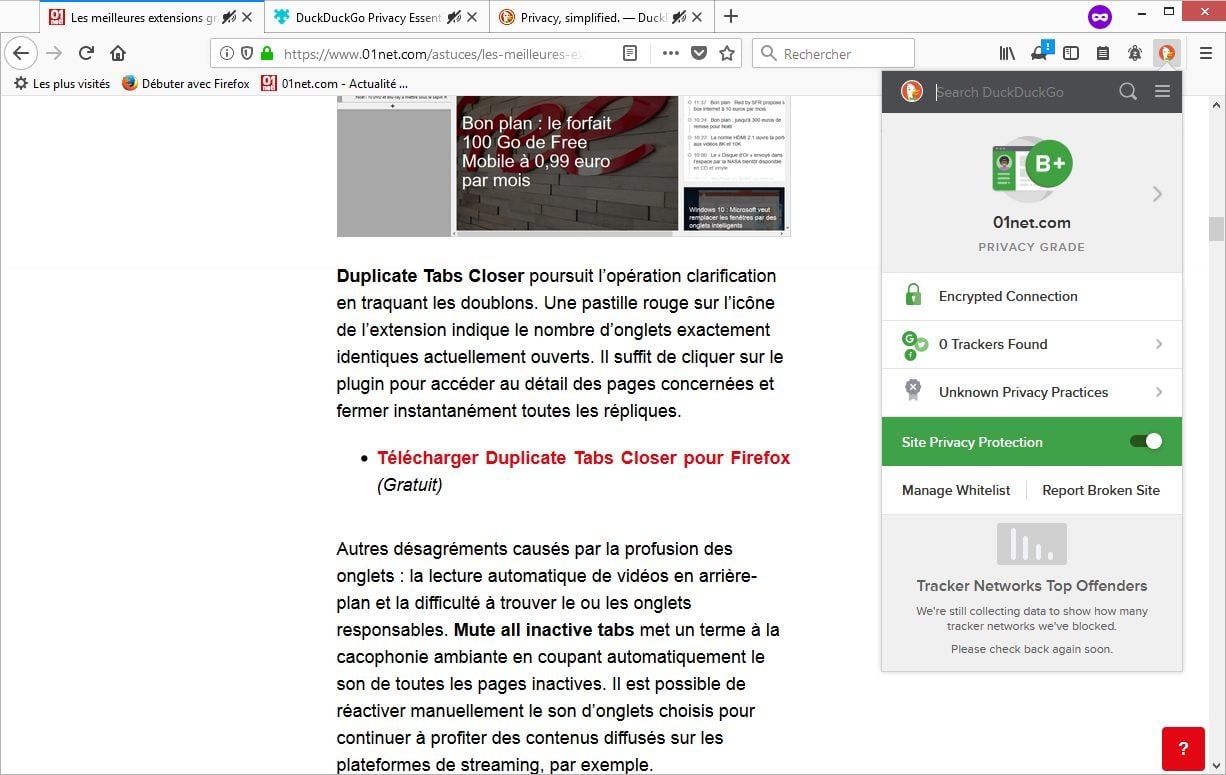Screen dimensions: 1226x775
Task: Open Télécharger Duplicate Tabs Closer pour Firefox link
Action: pos(583,458)
